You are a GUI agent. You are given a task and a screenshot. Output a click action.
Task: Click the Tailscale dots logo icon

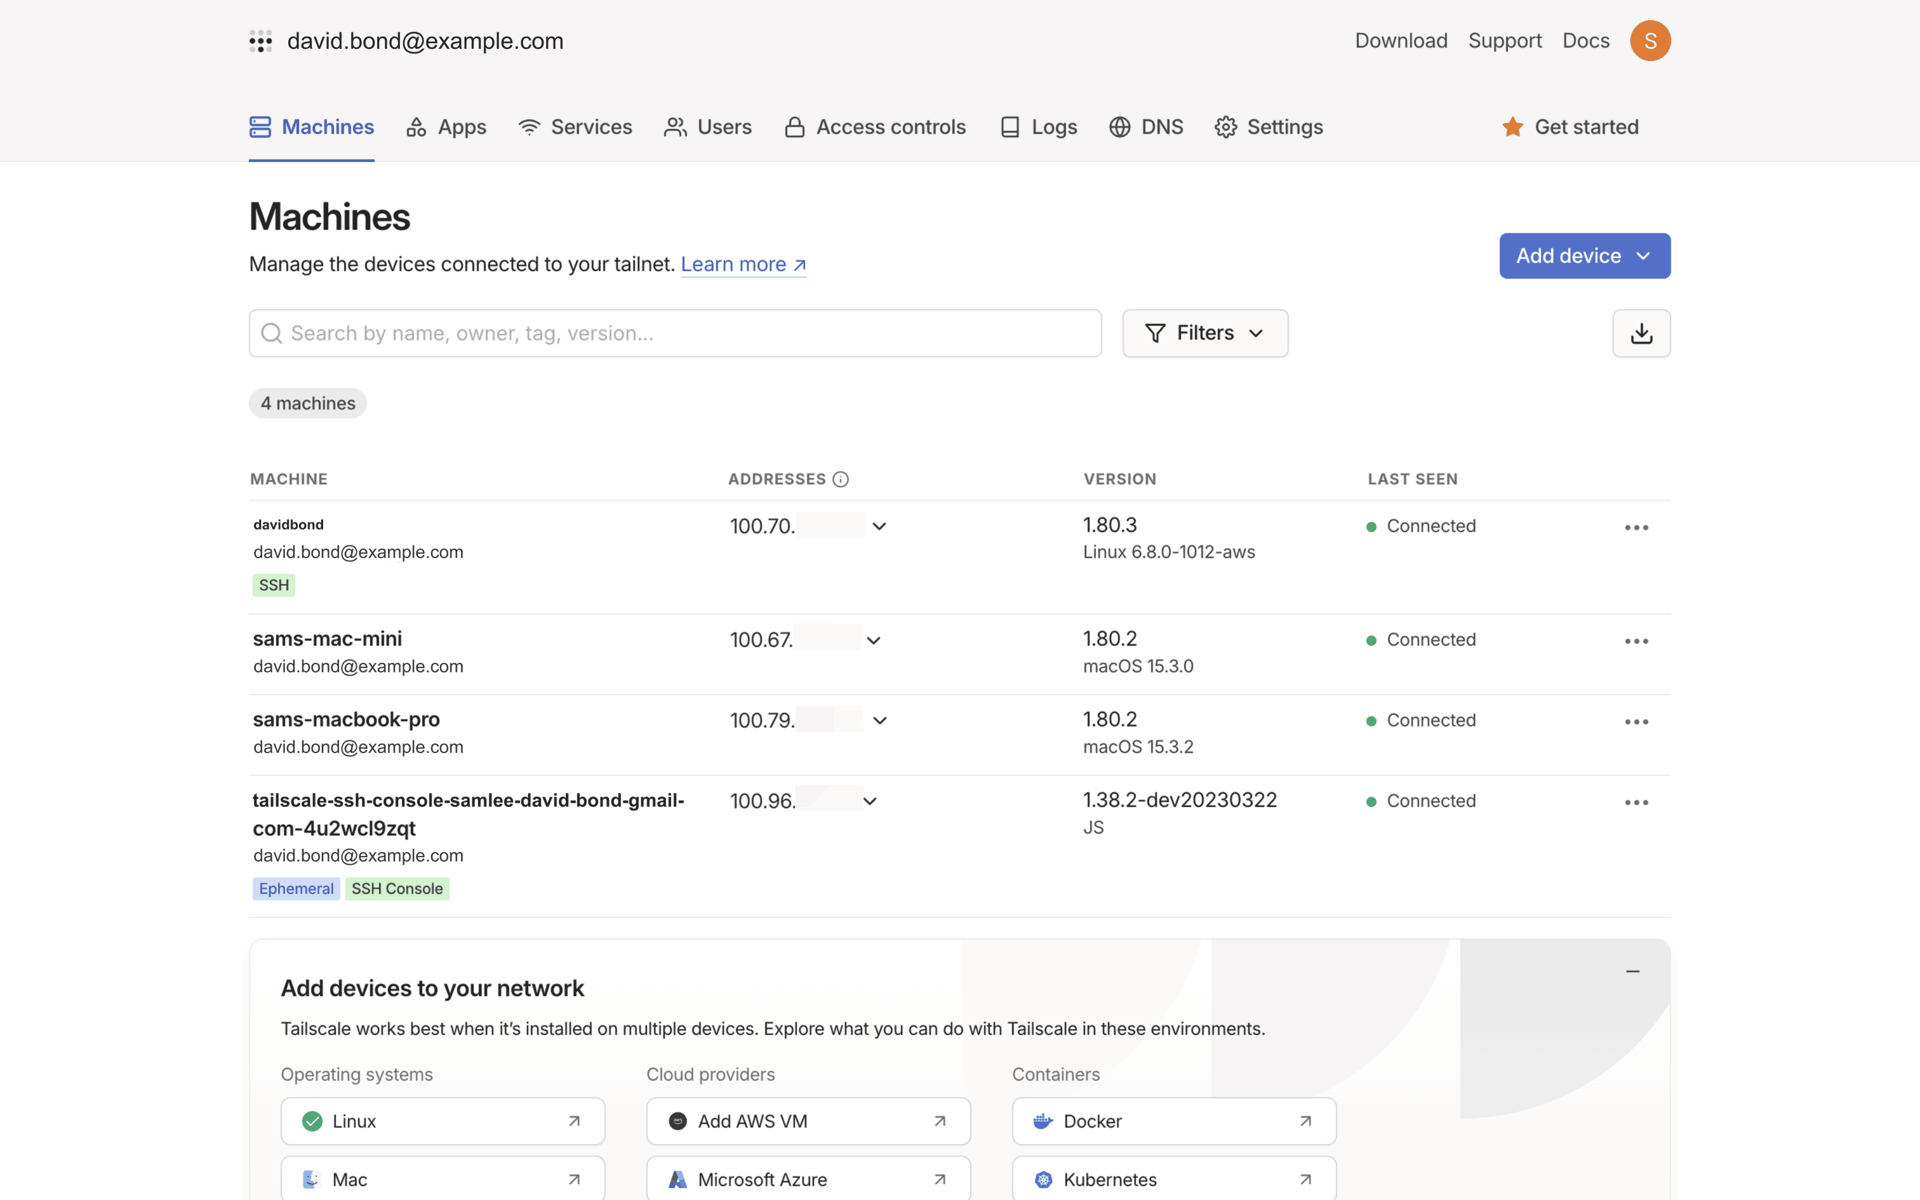point(260,41)
